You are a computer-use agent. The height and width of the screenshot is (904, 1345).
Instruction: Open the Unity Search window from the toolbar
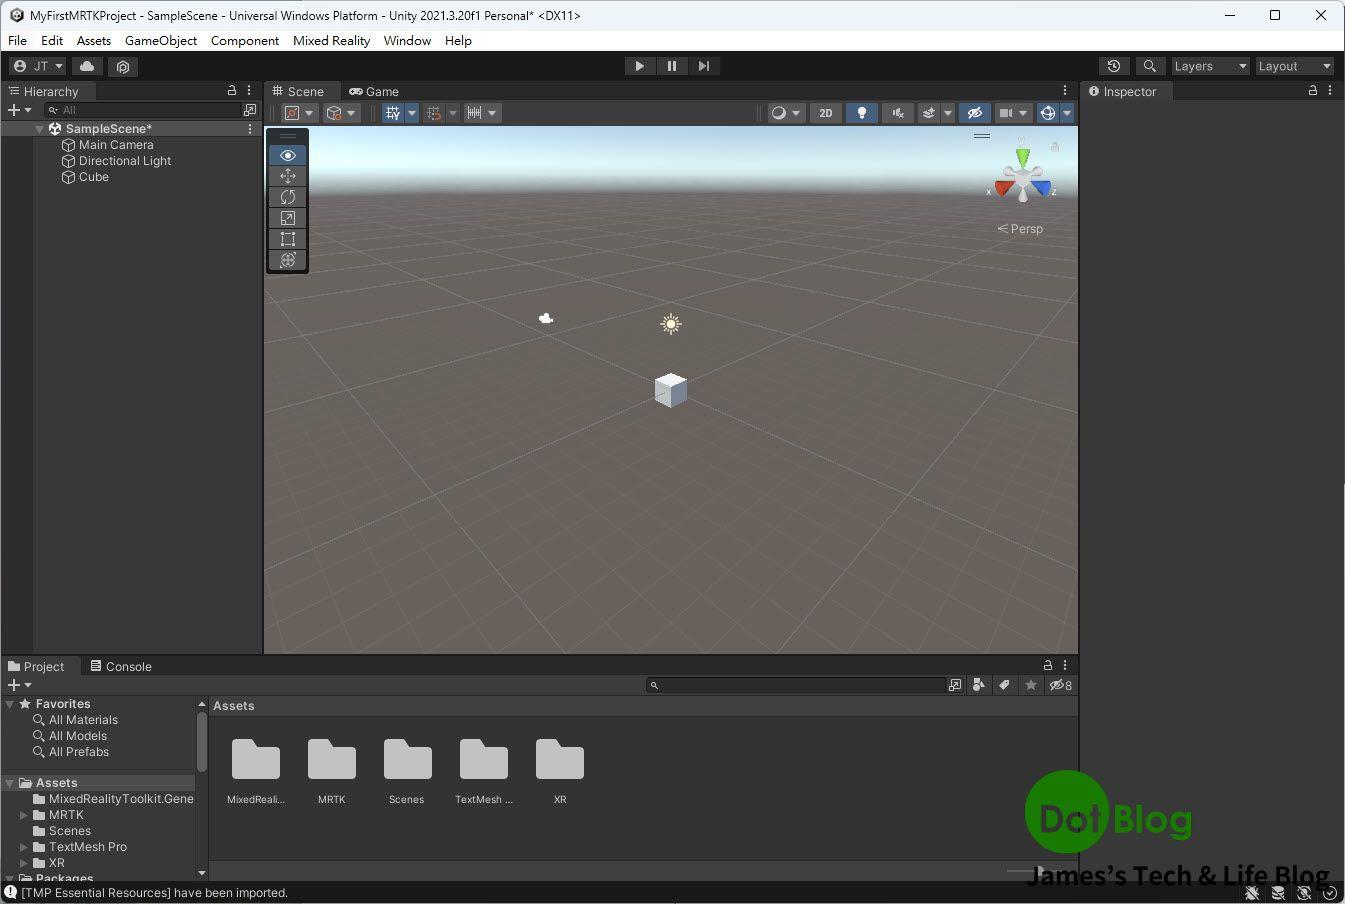pyautogui.click(x=1149, y=66)
